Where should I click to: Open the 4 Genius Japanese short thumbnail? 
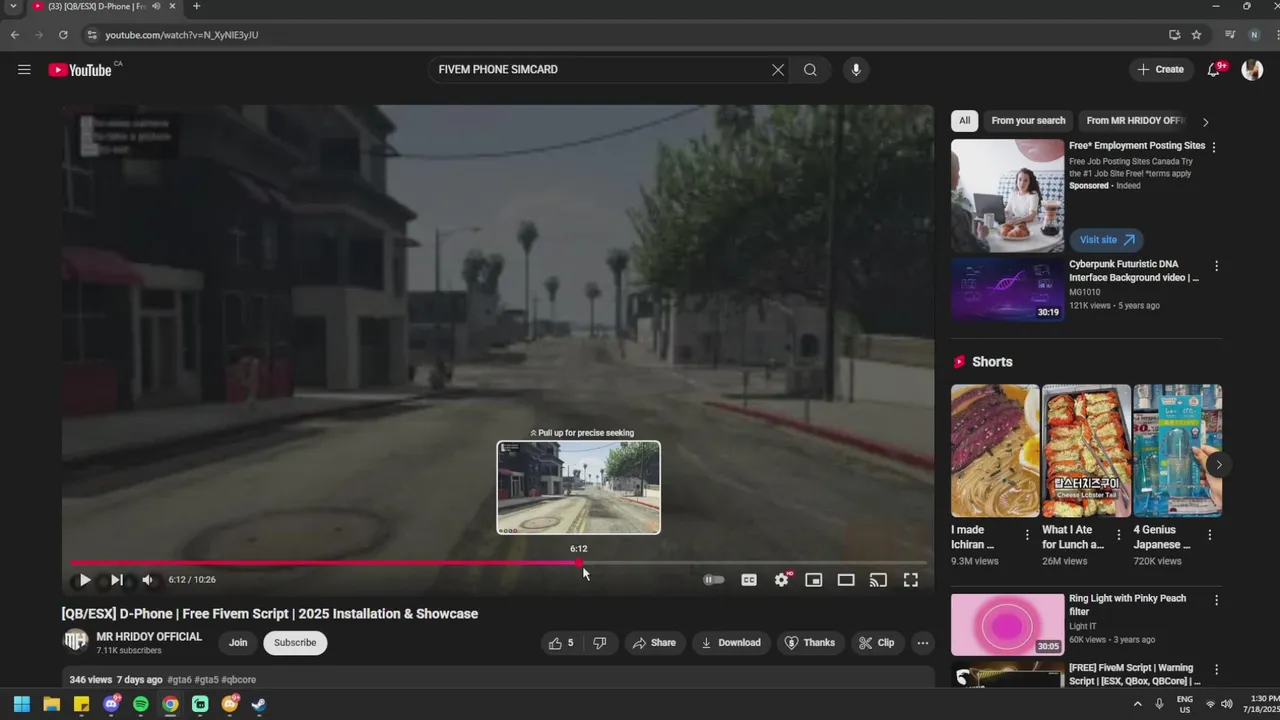tap(1177, 451)
